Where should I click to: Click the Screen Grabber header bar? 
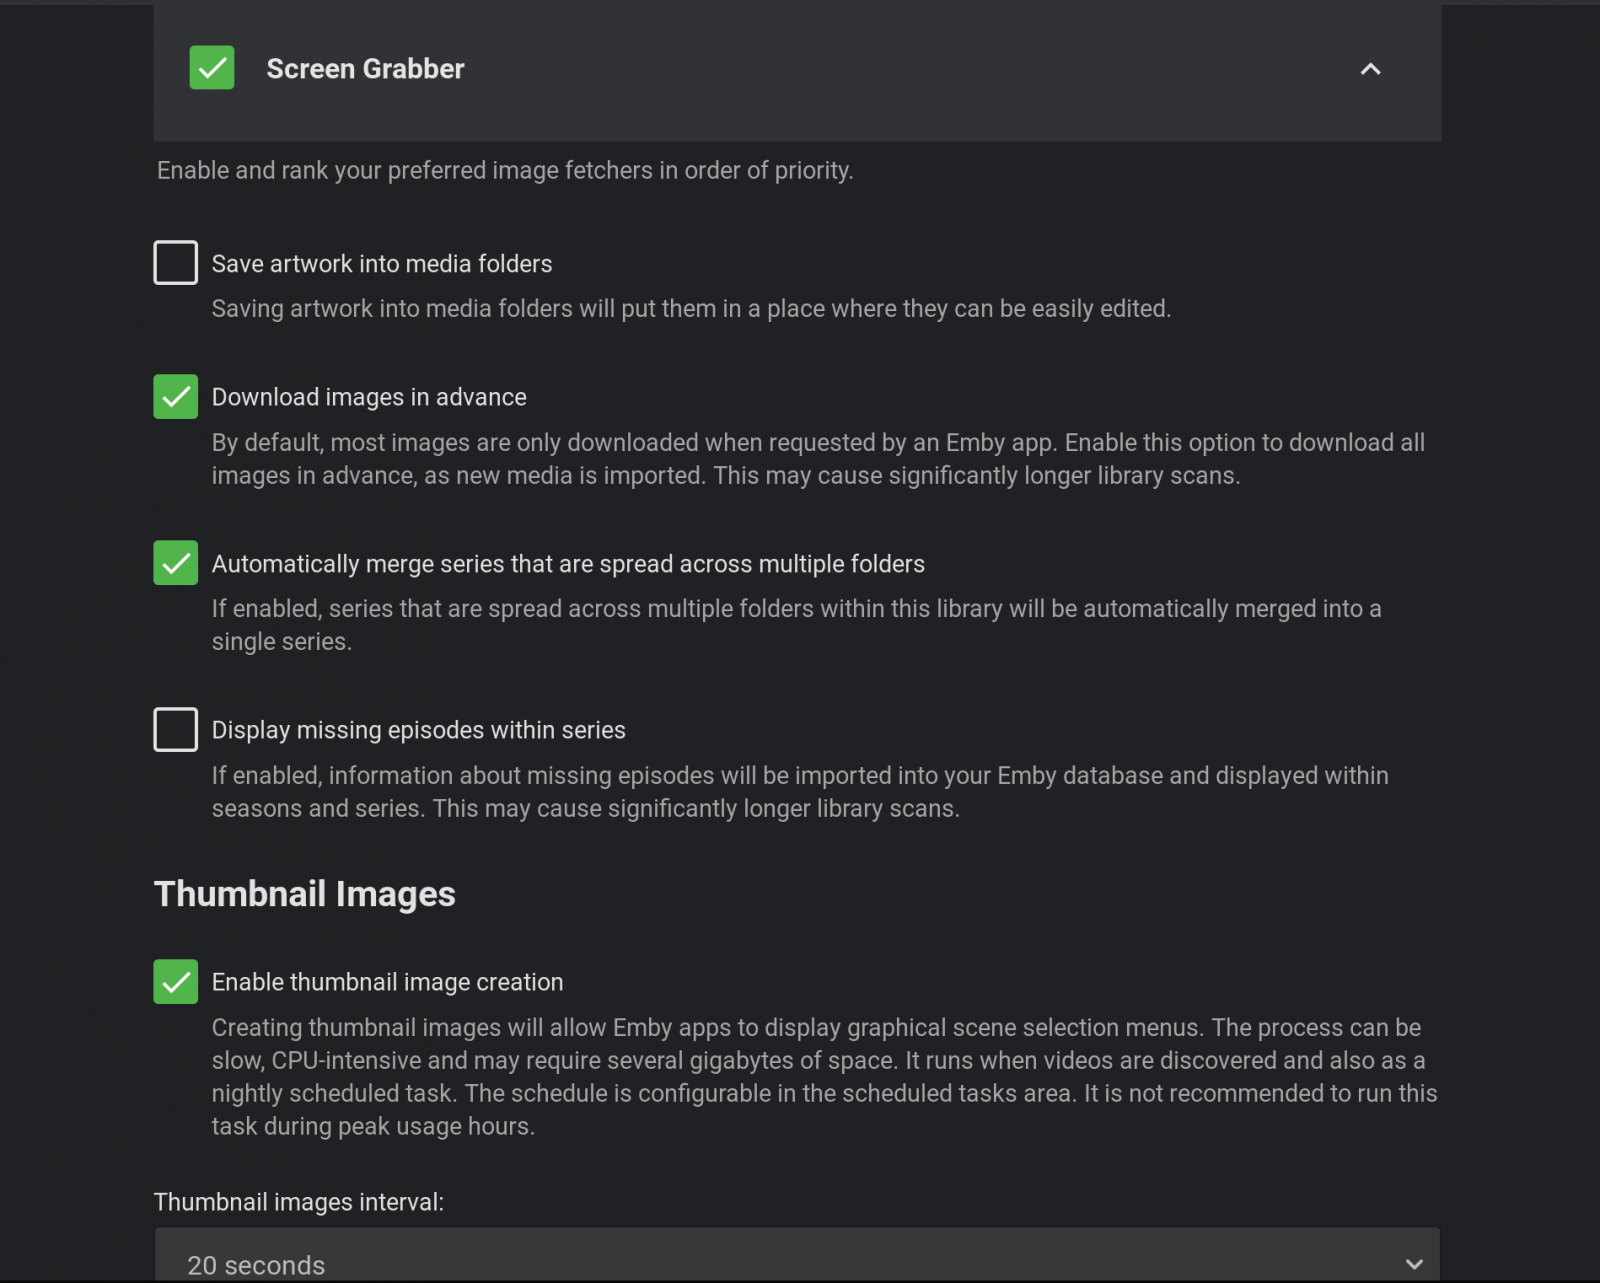[x=797, y=69]
